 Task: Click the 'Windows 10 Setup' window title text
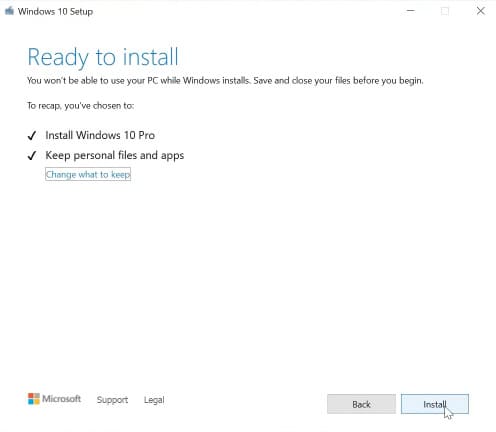[55, 11]
